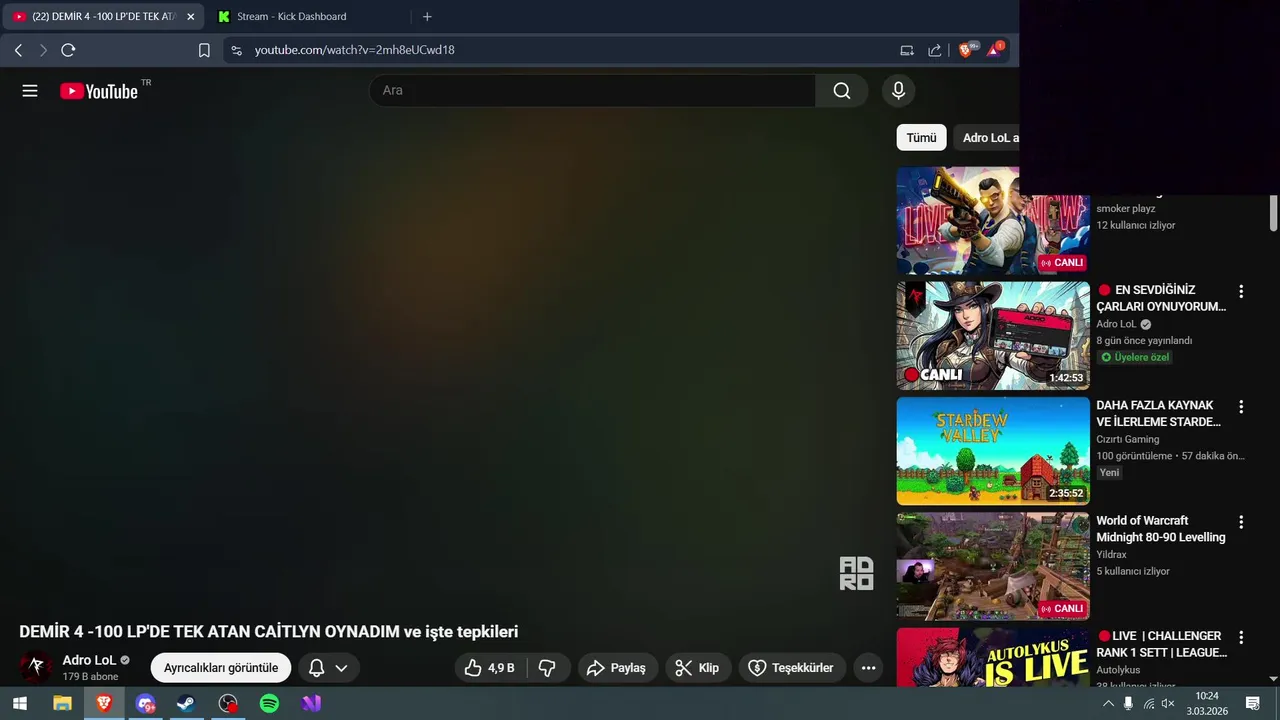Screen dimensions: 1280x720
Task: Open Spotify from the taskbar
Action: [269, 703]
